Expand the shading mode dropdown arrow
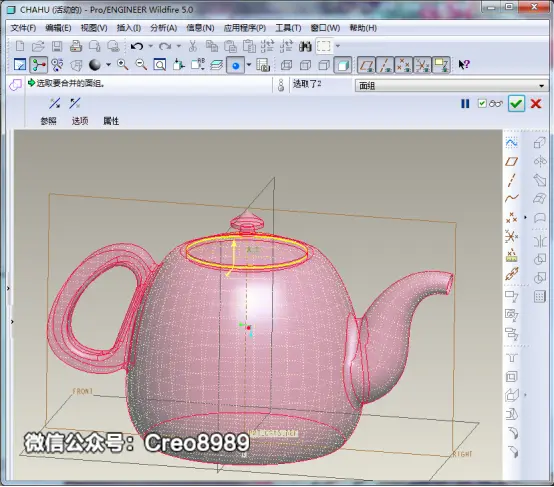The width and height of the screenshot is (554, 487). click(x=108, y=65)
